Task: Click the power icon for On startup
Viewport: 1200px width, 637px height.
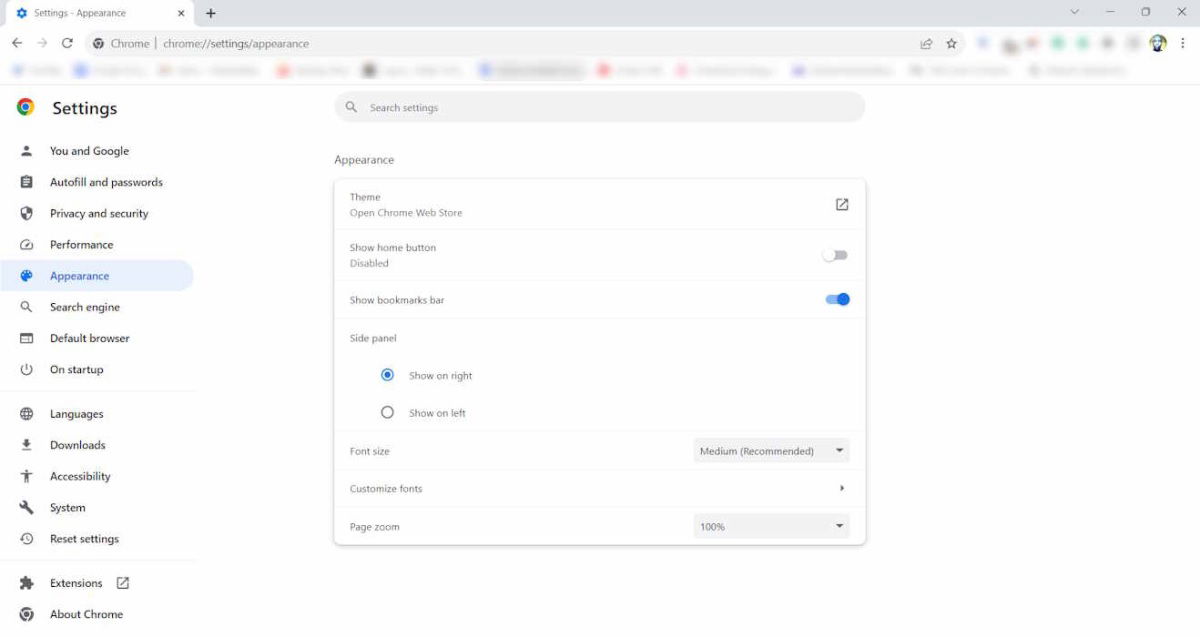Action: (27, 369)
